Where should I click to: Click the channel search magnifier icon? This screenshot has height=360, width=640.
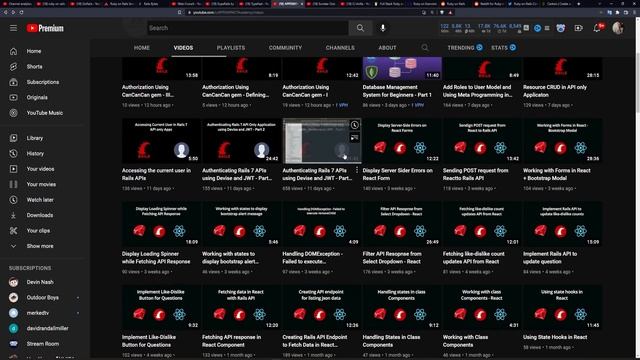click(x=425, y=48)
